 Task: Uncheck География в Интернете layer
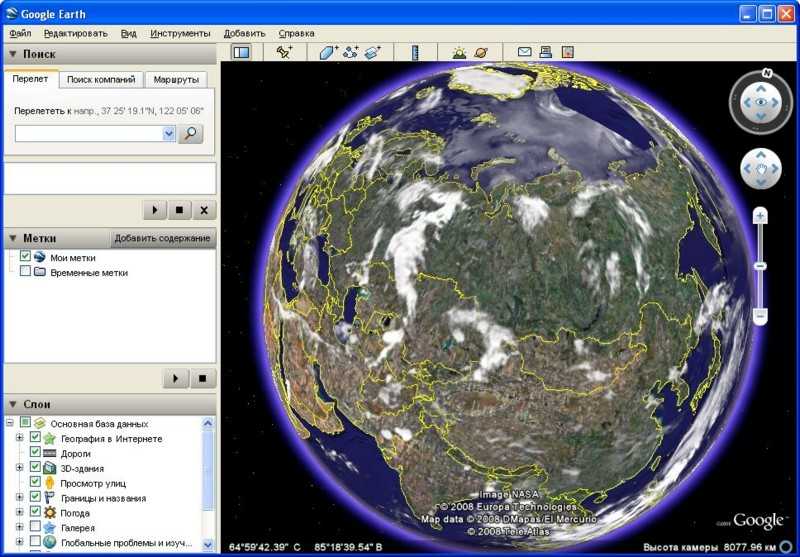tap(35, 437)
